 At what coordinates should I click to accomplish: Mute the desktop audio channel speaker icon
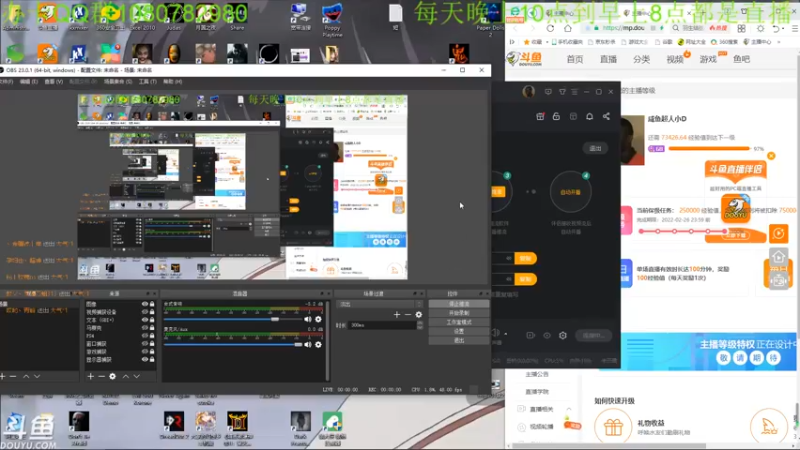pyautogui.click(x=308, y=319)
